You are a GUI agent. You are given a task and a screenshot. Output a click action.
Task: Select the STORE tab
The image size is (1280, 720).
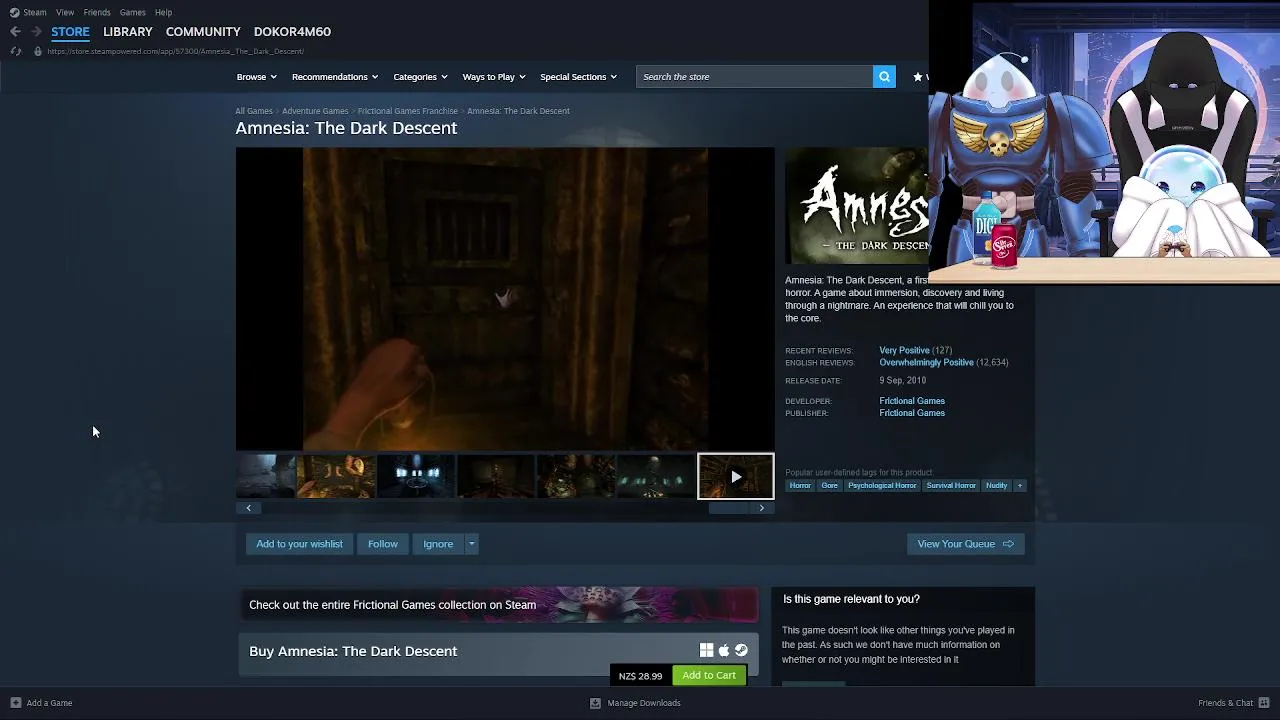click(70, 31)
